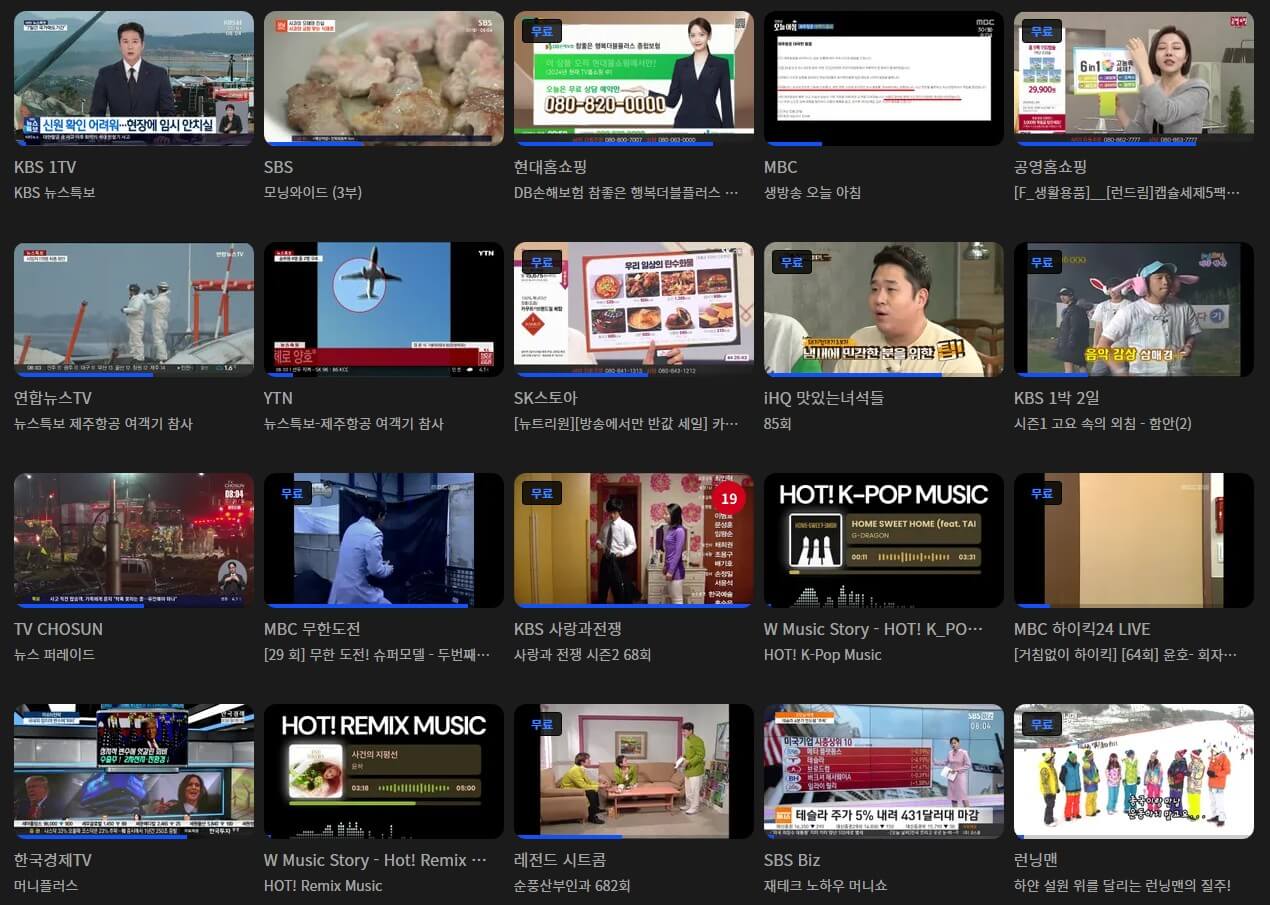Screen dimensions: 1270x905
Task: Click the 19 age rating badge
Action: pyautogui.click(x=729, y=498)
